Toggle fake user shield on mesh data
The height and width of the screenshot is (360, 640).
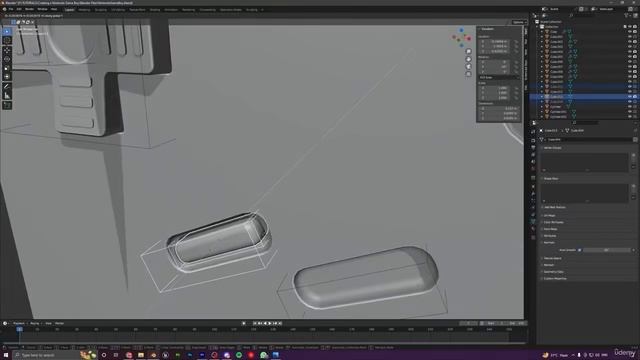click(x=635, y=140)
